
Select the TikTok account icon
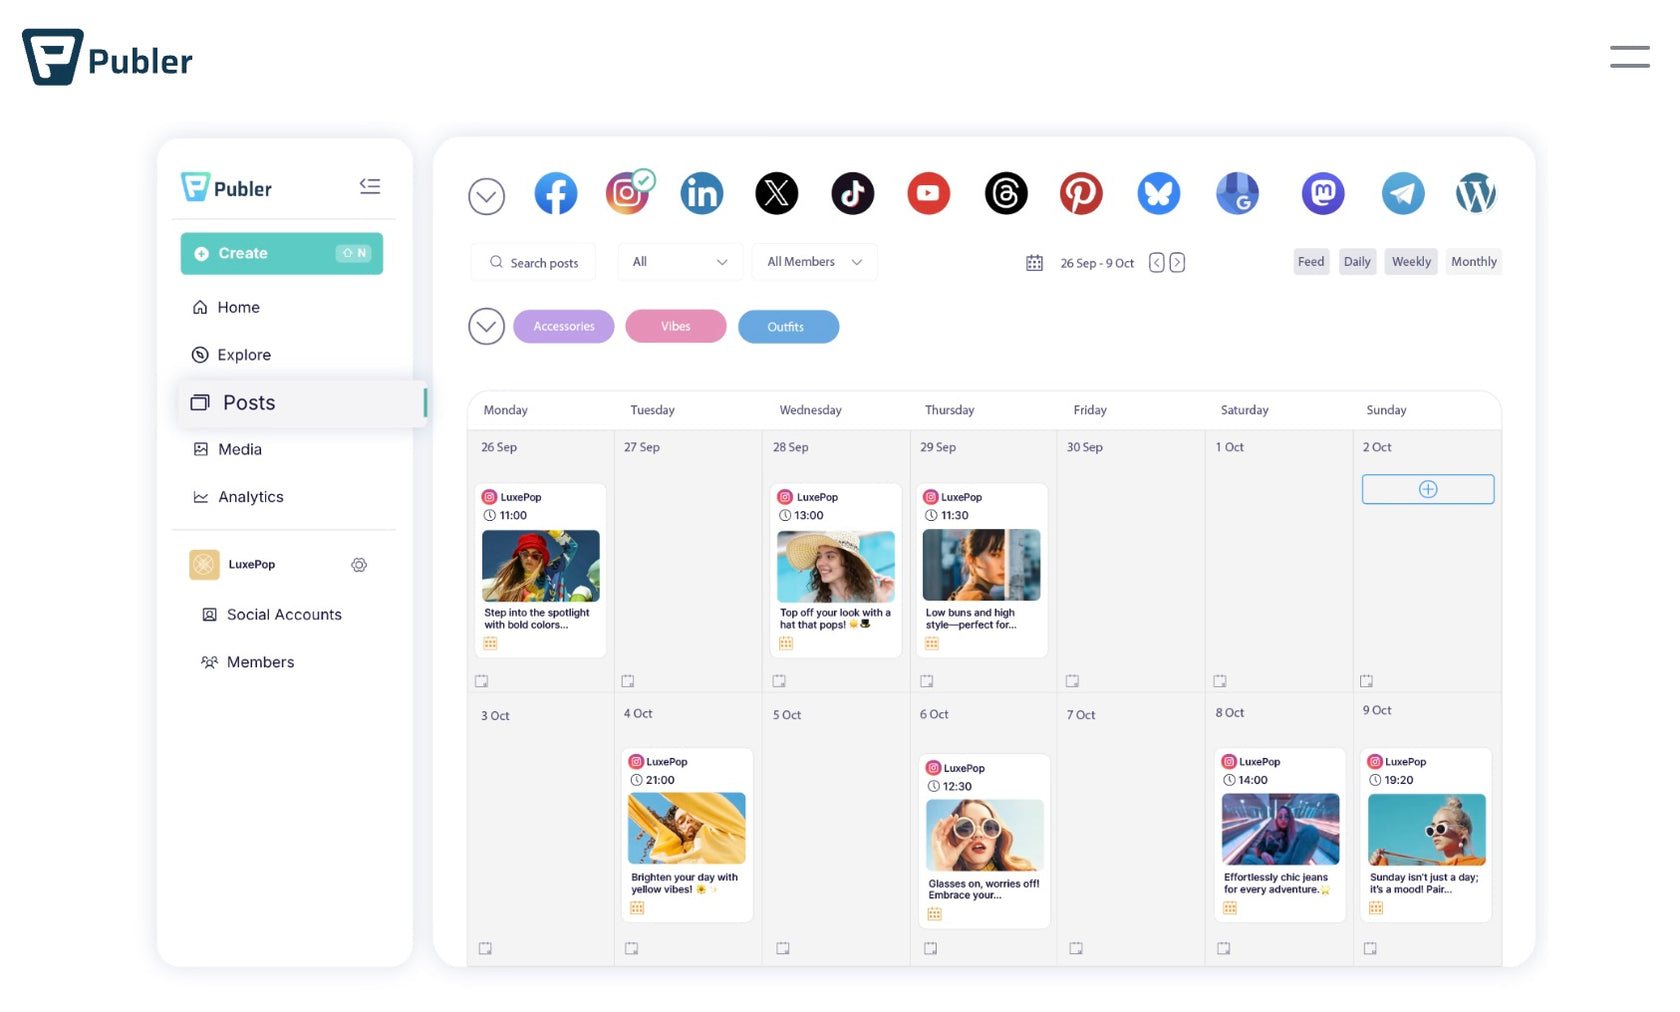click(853, 194)
